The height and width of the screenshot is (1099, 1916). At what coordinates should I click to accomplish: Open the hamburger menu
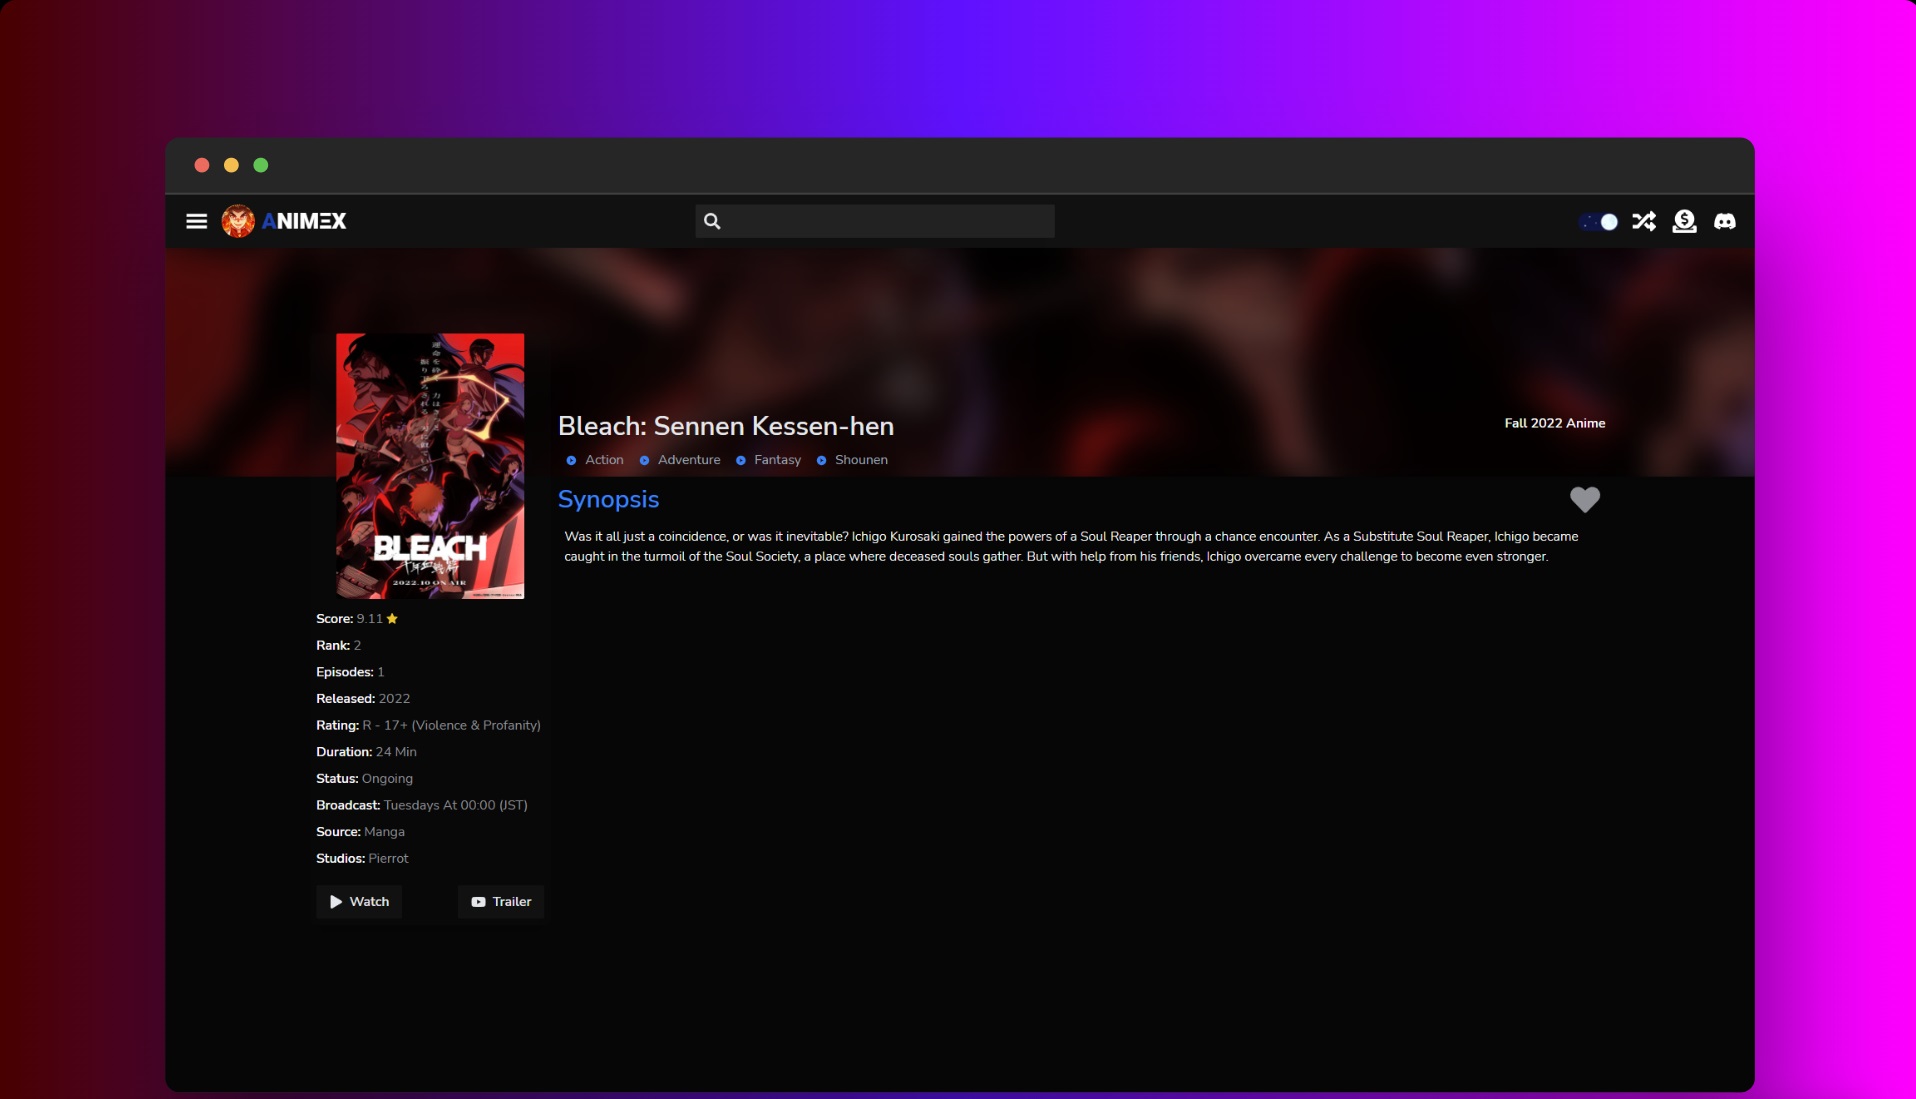pyautogui.click(x=196, y=221)
